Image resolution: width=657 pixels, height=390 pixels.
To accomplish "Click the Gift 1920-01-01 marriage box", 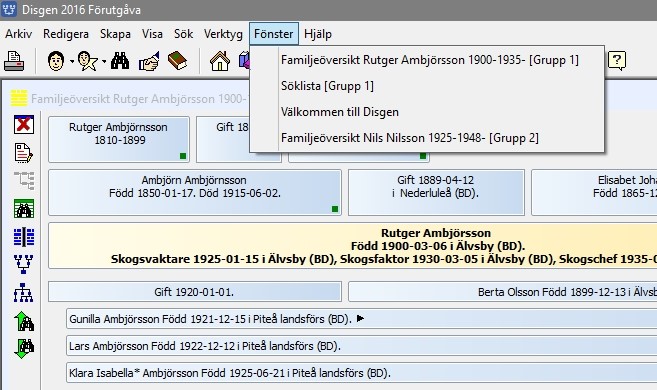I will (195, 292).
